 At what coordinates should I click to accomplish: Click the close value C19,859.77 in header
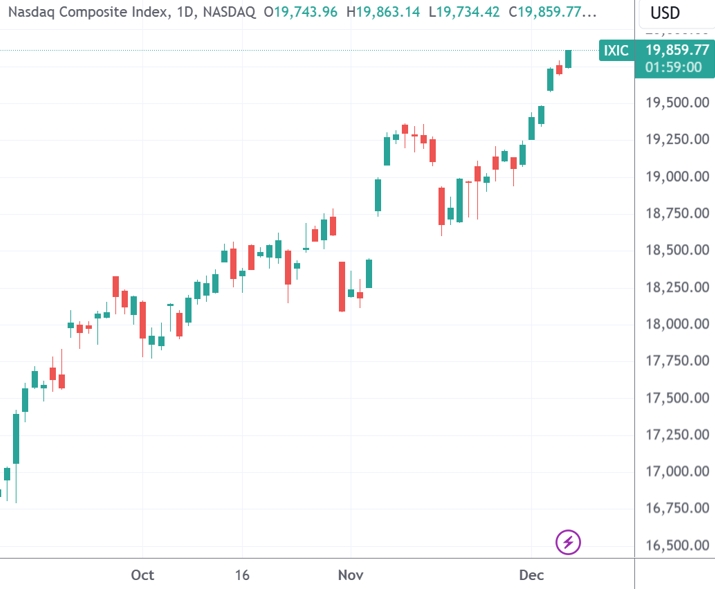552,12
